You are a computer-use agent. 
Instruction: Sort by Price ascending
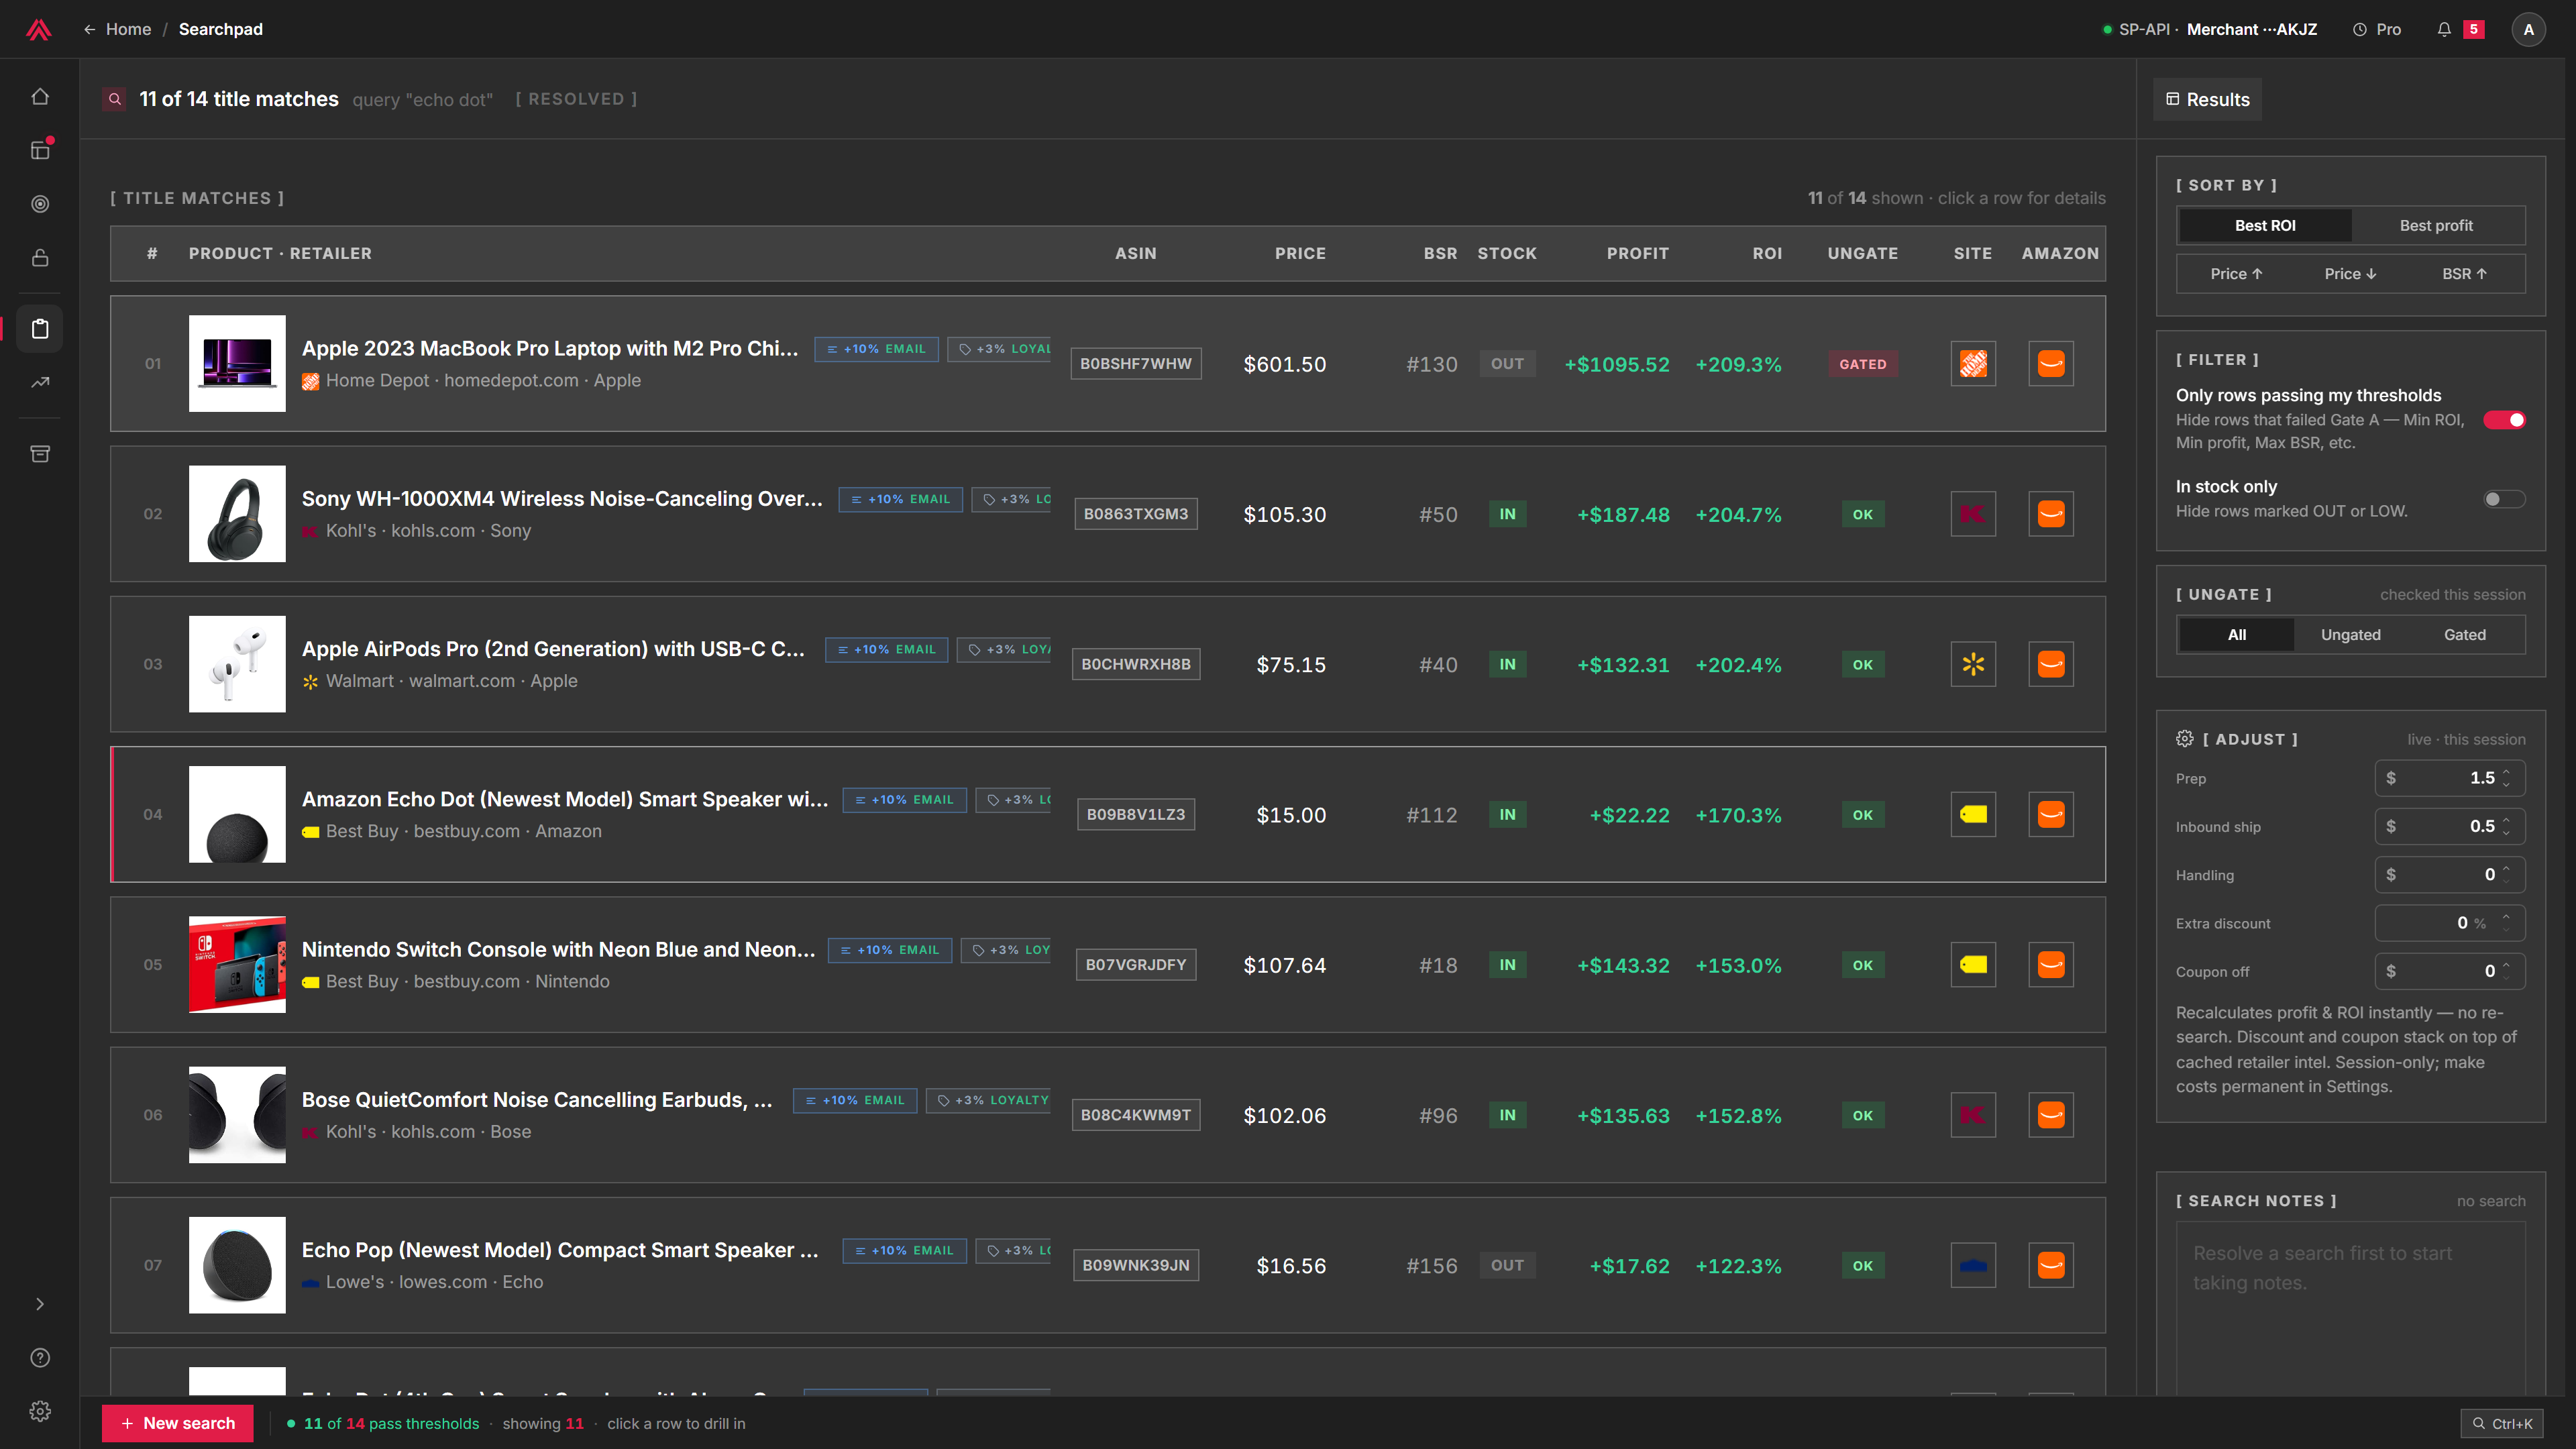pyautogui.click(x=2236, y=274)
